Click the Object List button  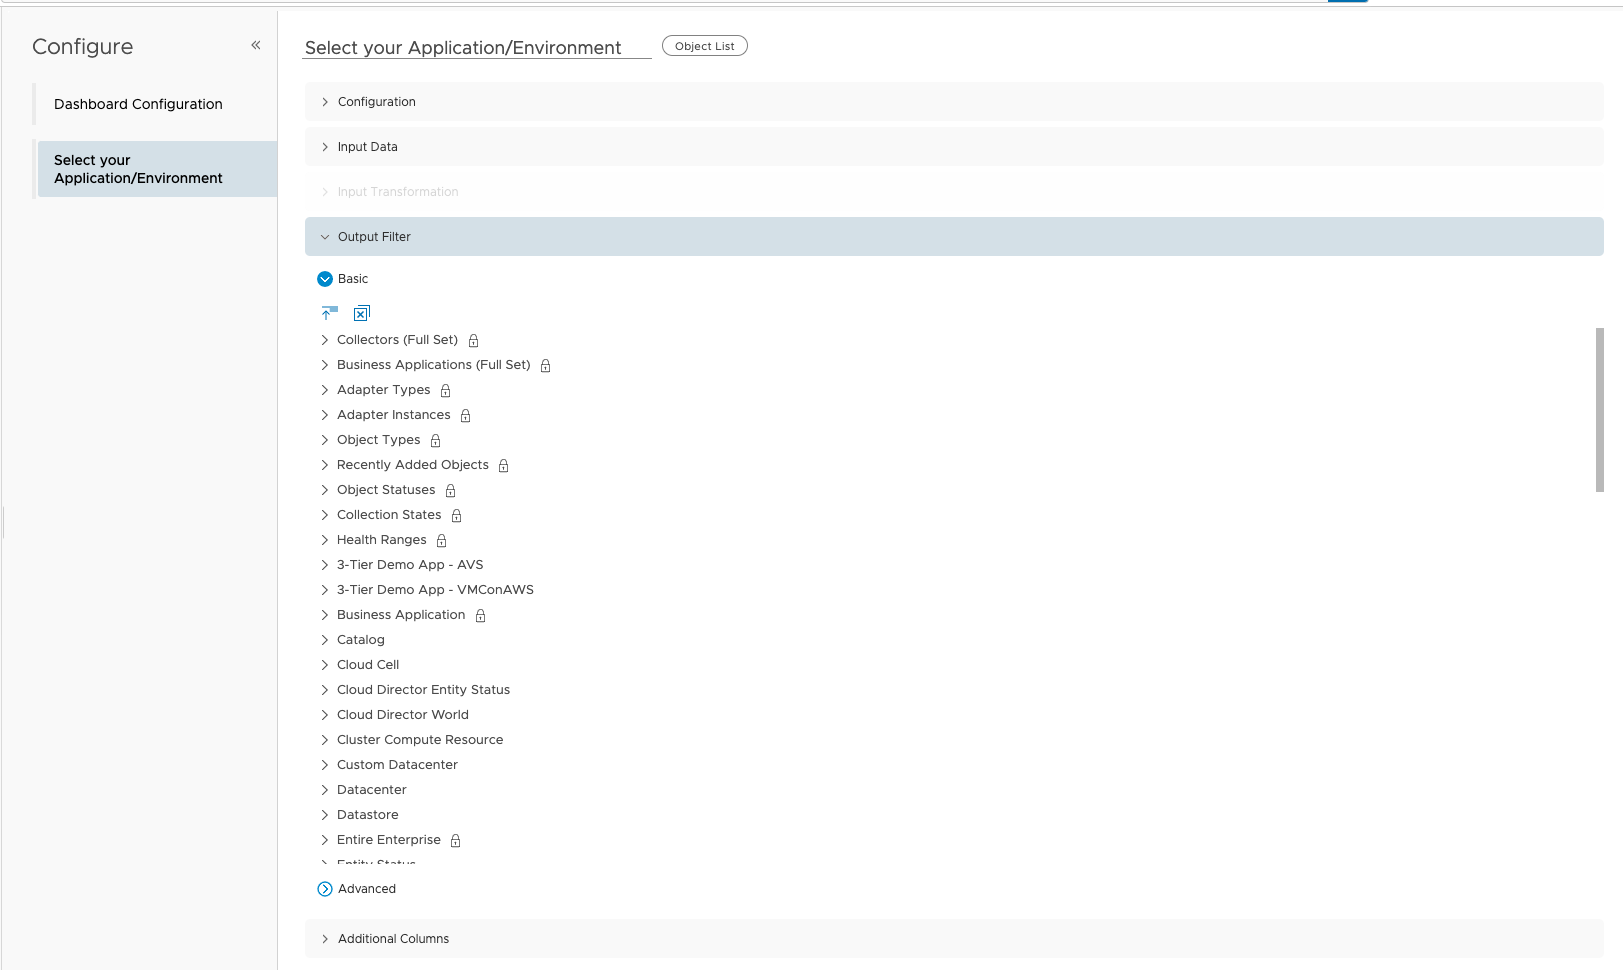(x=704, y=45)
